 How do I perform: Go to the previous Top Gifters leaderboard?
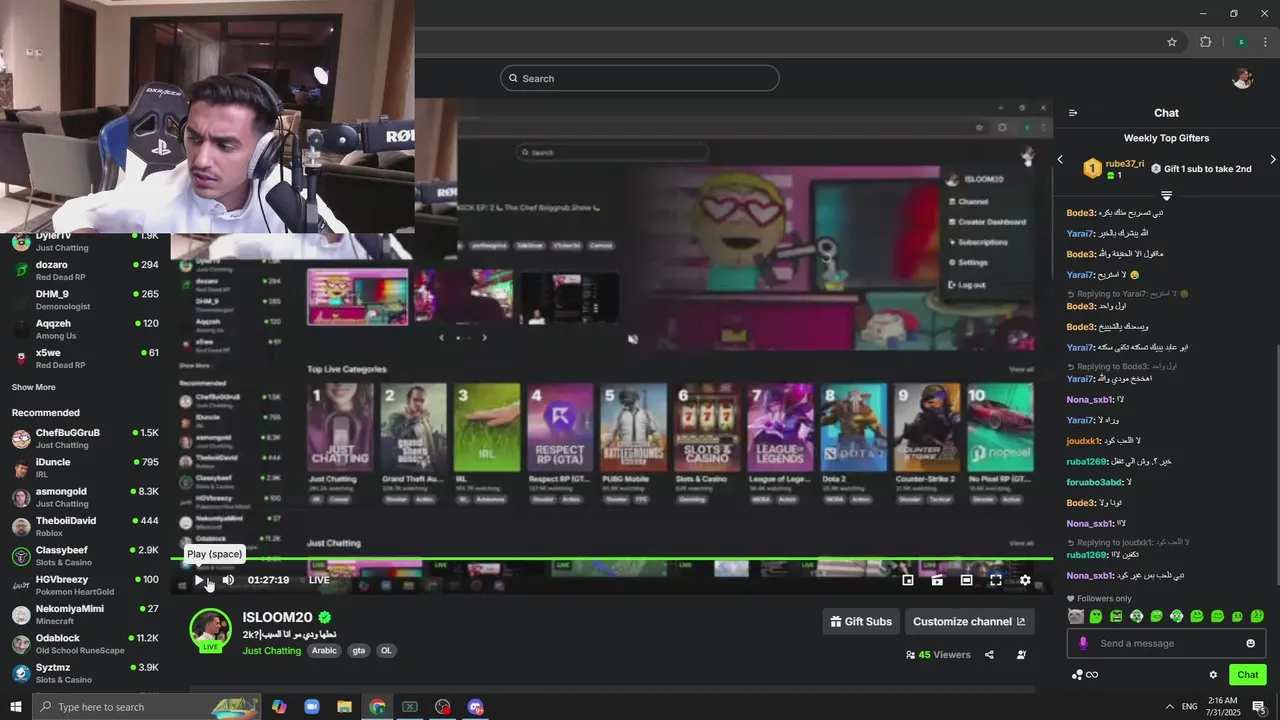pyautogui.click(x=1060, y=159)
